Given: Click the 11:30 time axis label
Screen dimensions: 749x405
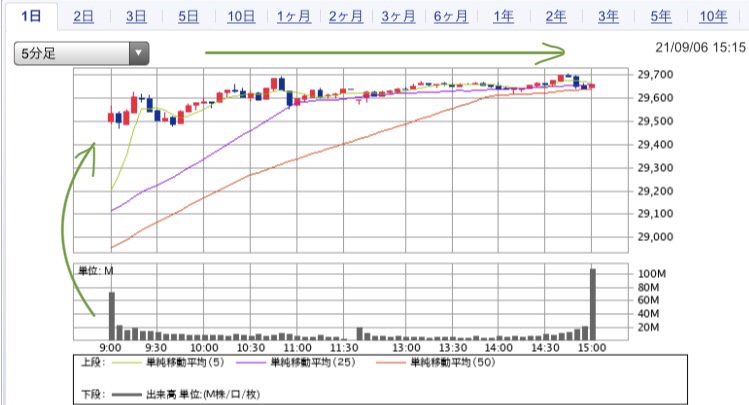Looking at the screenshot, I should [x=344, y=348].
